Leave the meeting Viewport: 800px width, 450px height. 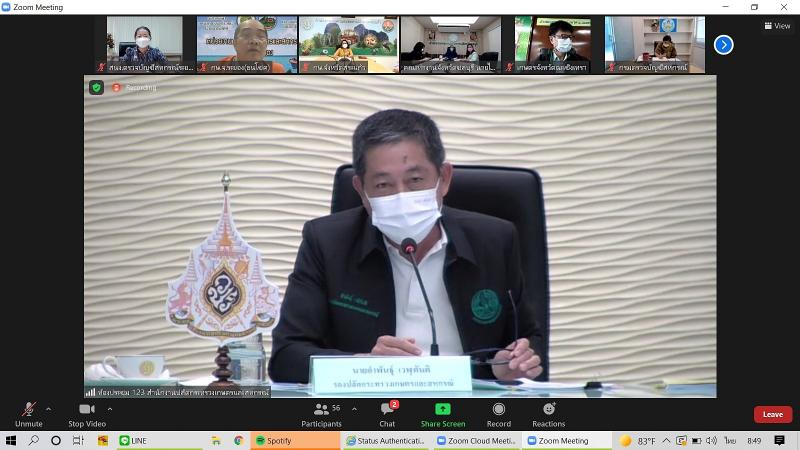[772, 414]
